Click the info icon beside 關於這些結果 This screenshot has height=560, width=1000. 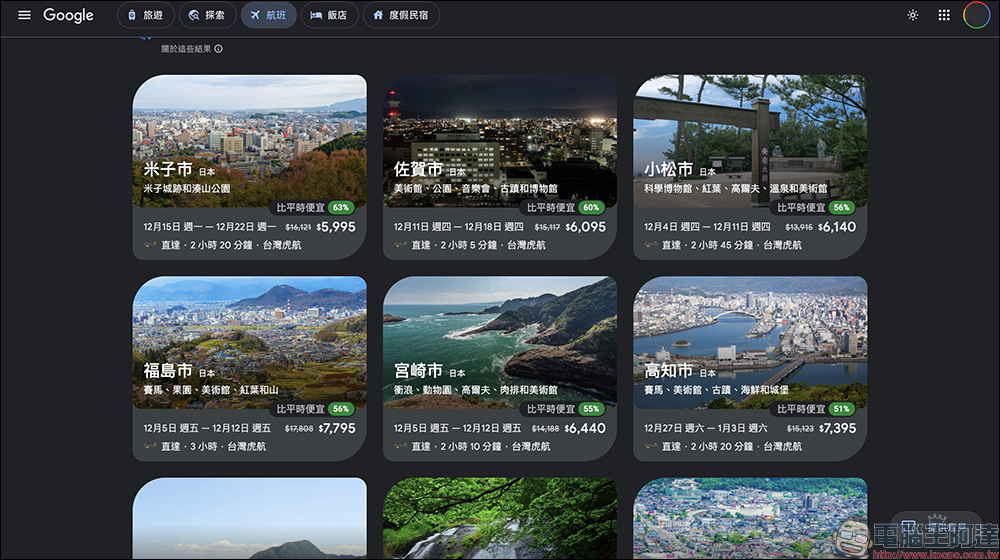pyautogui.click(x=219, y=48)
